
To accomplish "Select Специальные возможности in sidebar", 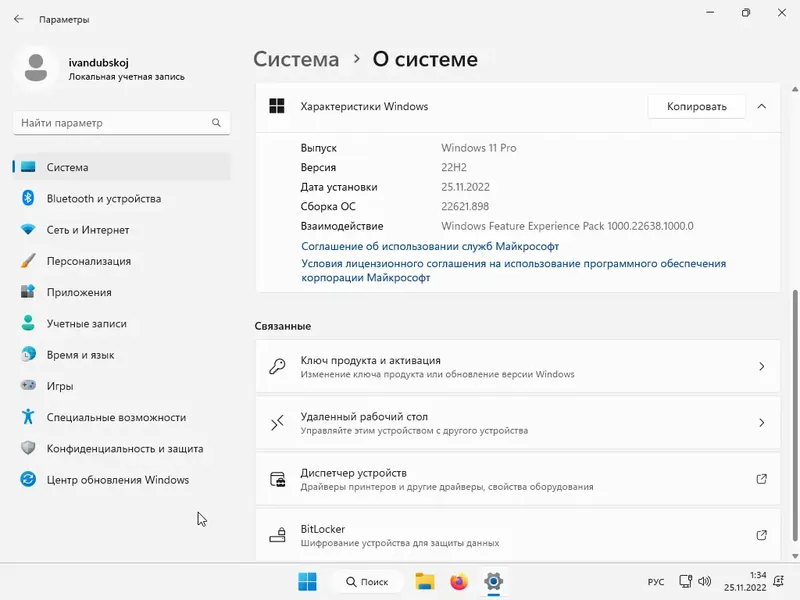I will click(116, 417).
